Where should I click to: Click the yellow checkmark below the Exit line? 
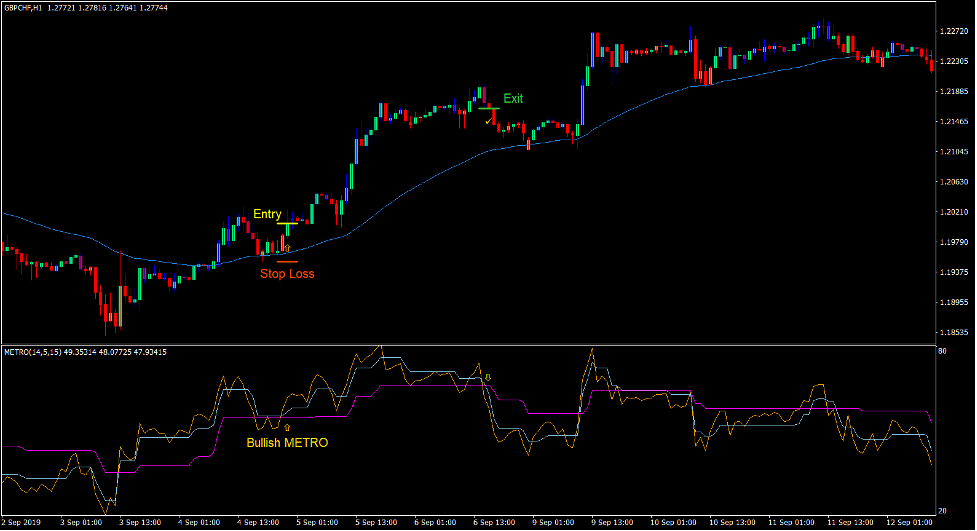click(x=488, y=121)
